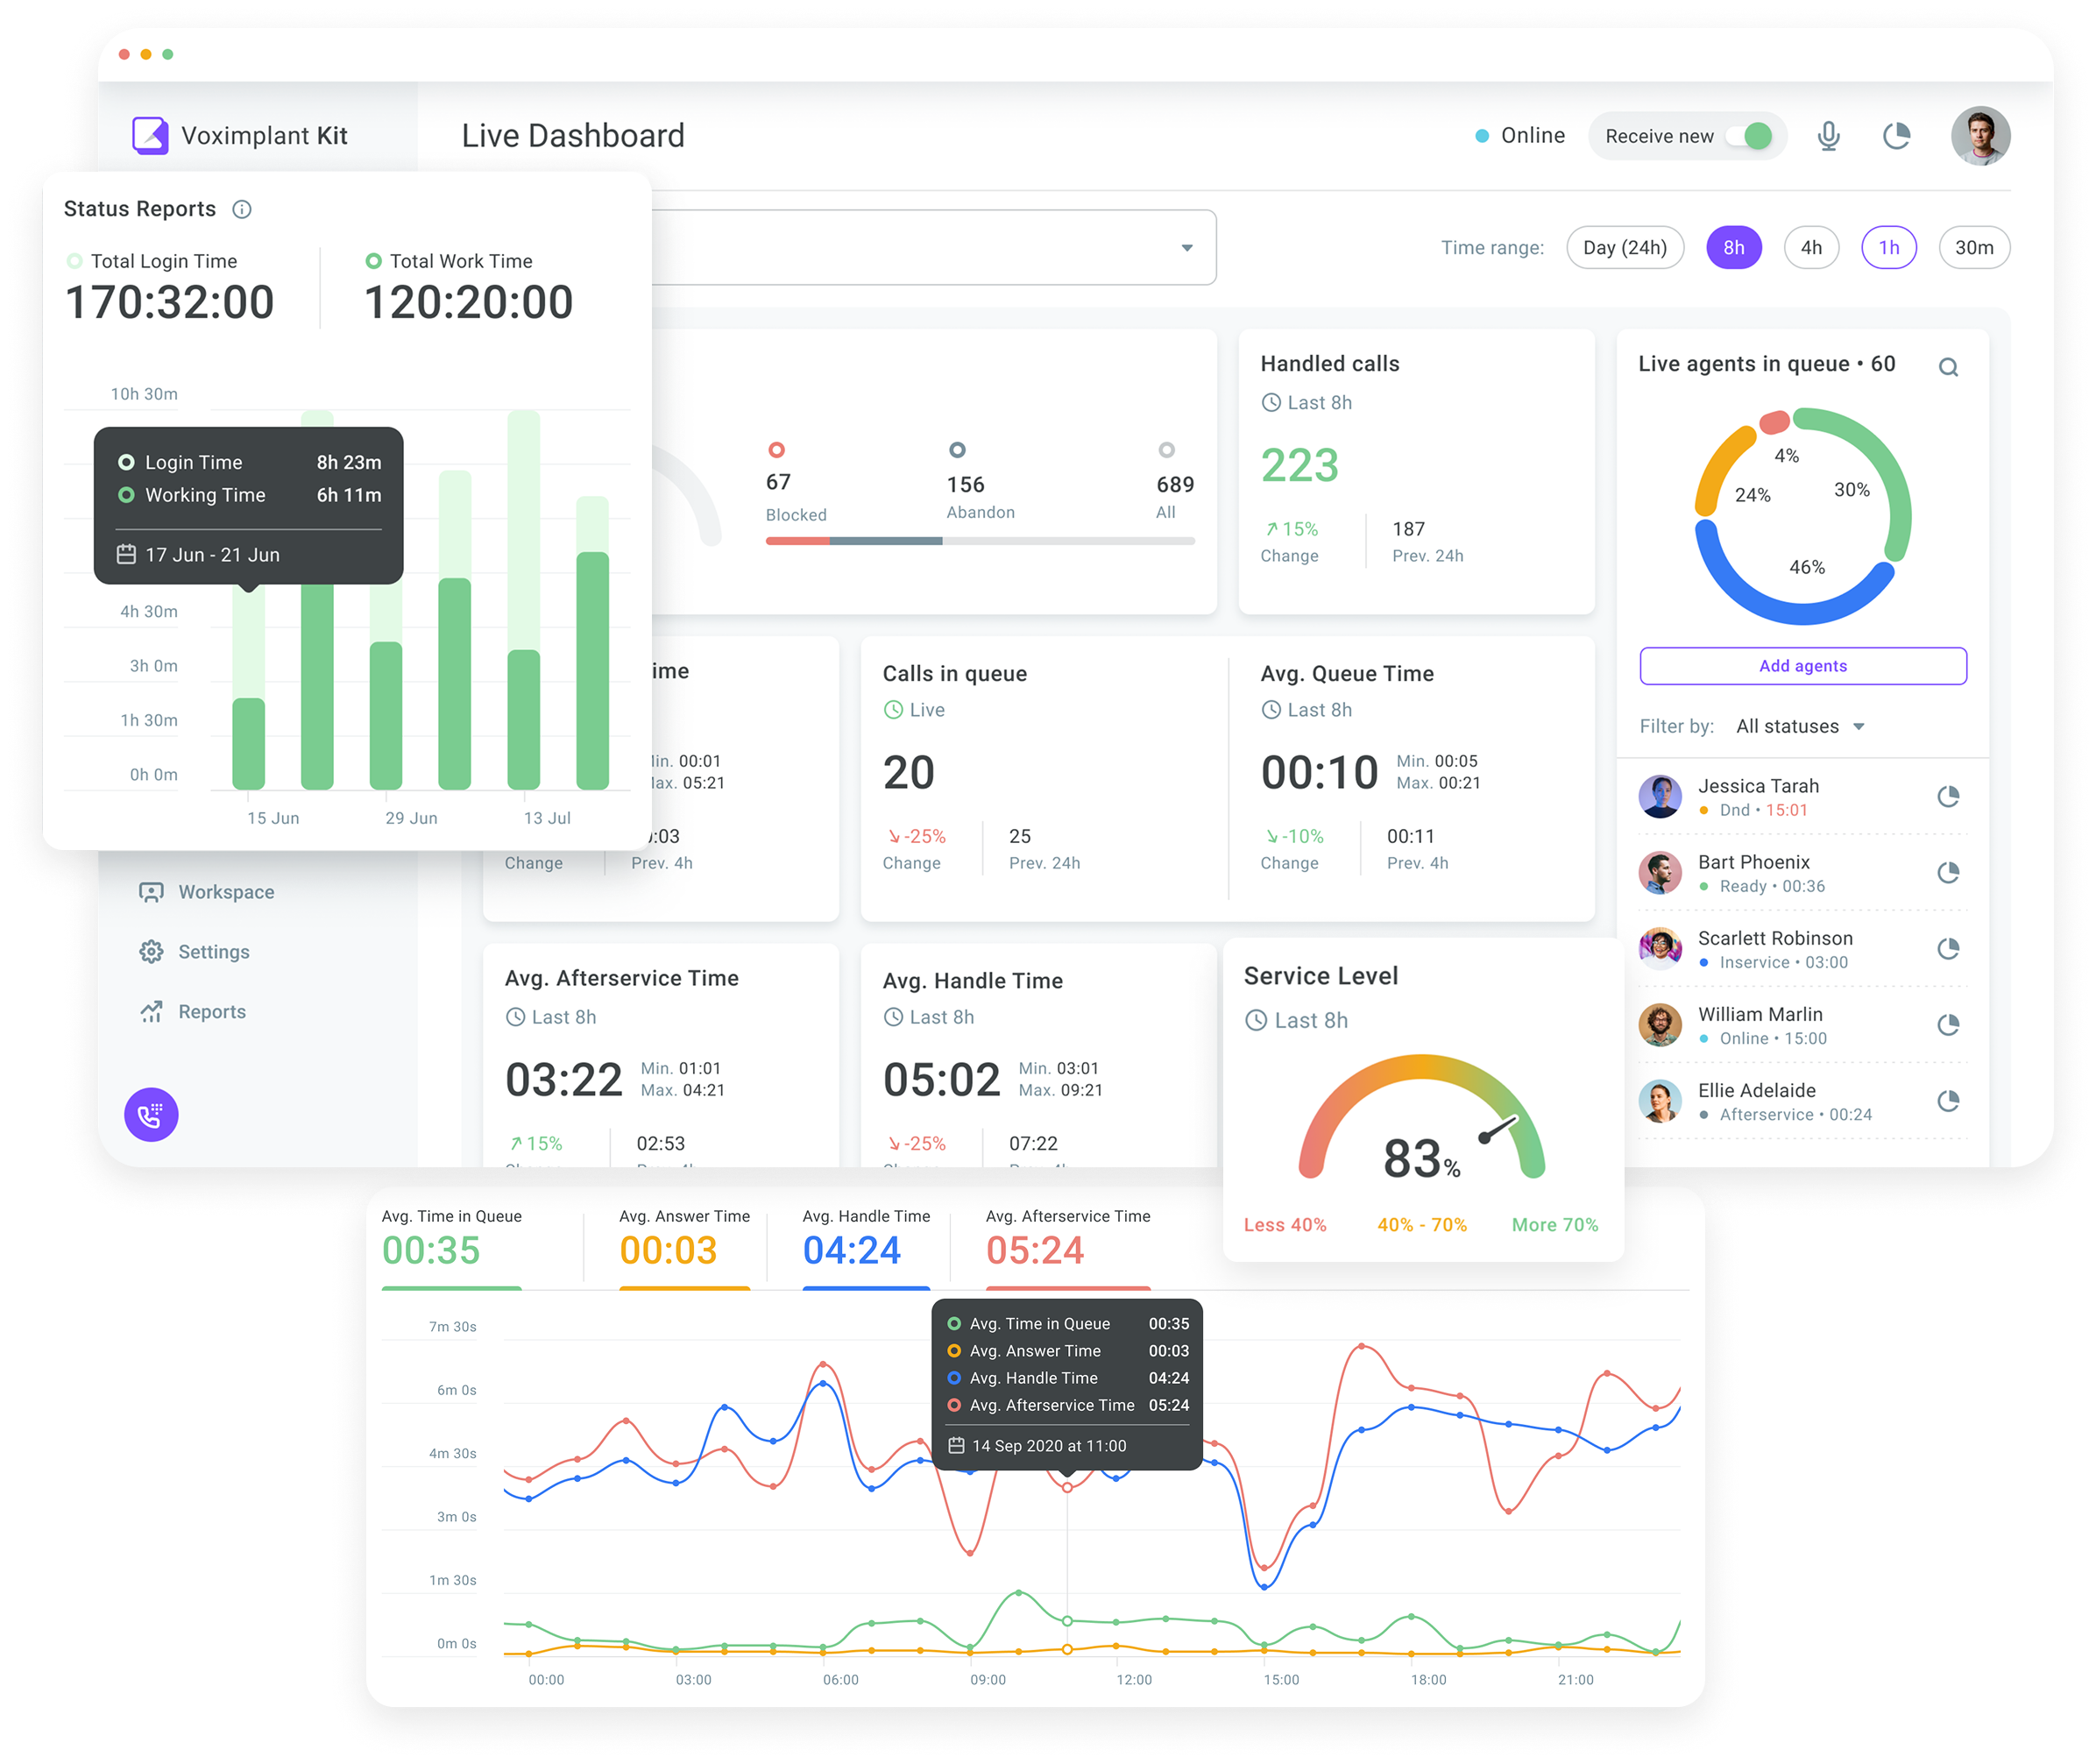Click the All calls marker icon
Image resolution: width=2096 pixels, height=1764 pixels.
1166,450
